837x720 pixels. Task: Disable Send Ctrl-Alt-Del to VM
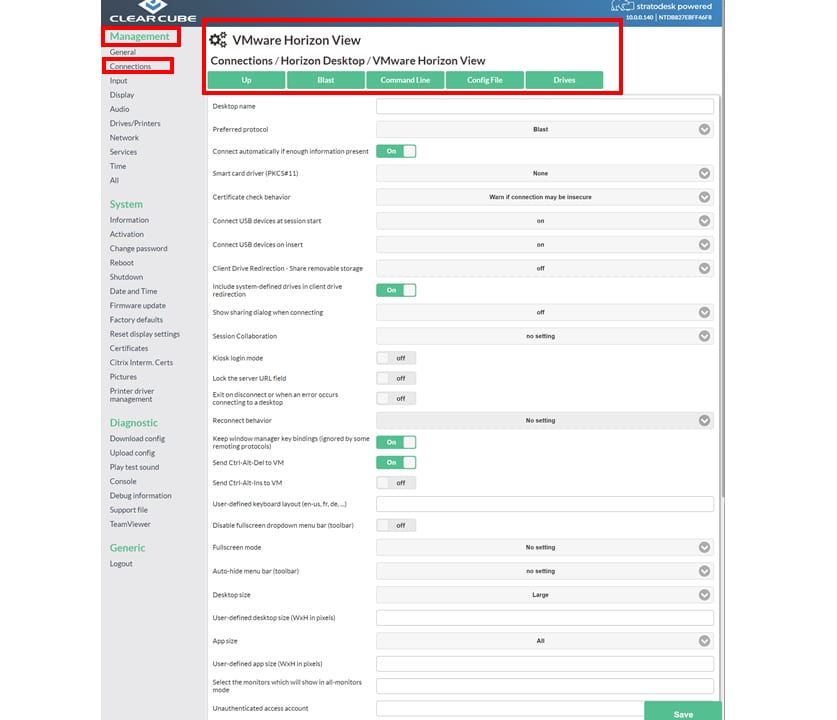[x=396, y=463]
